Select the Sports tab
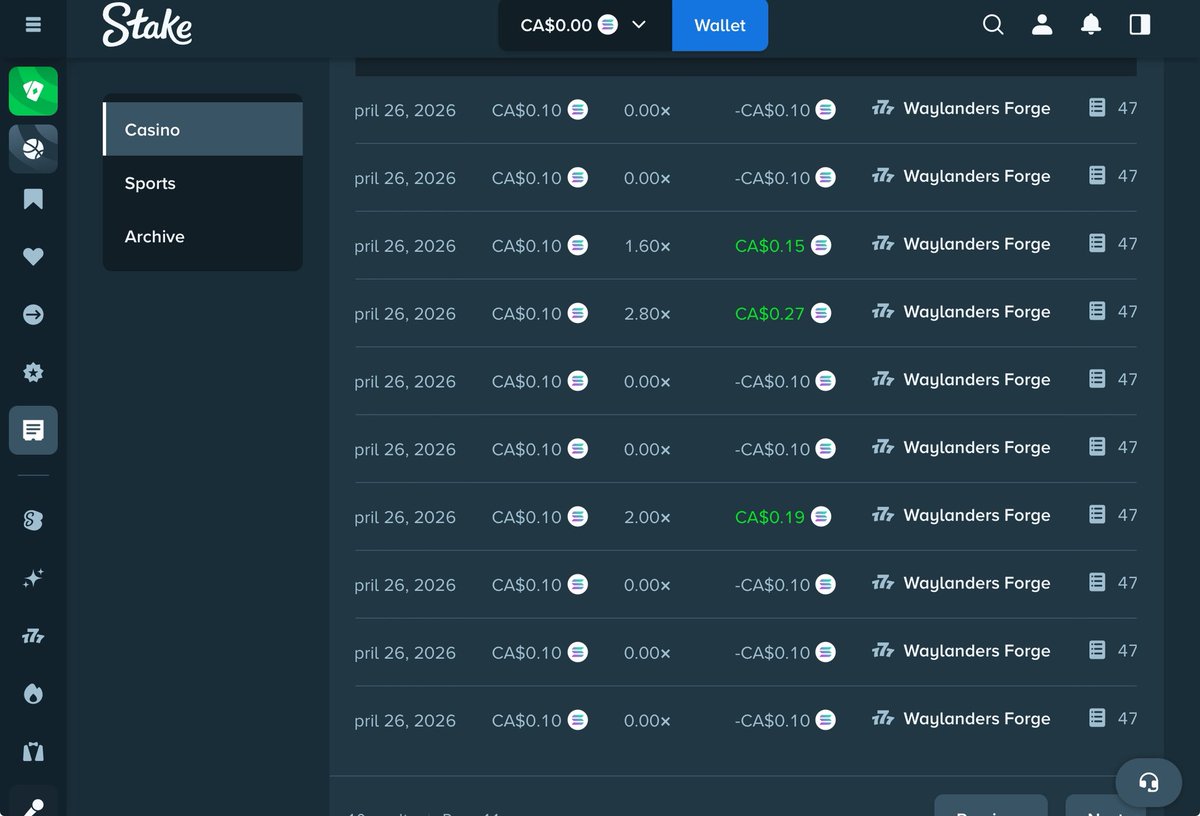The image size is (1200, 816). [x=203, y=183]
